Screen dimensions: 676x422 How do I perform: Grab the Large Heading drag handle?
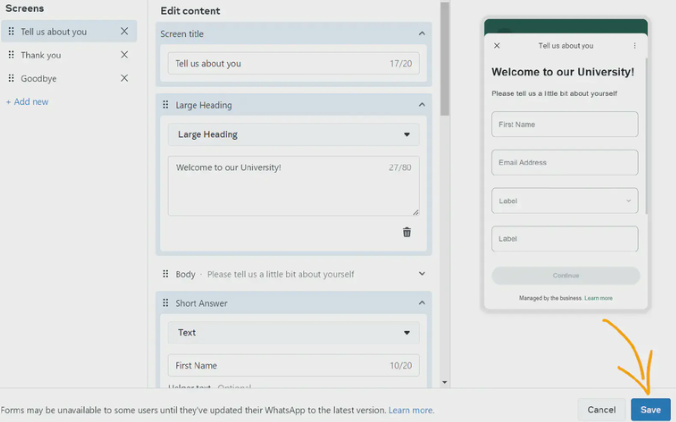[x=165, y=105]
